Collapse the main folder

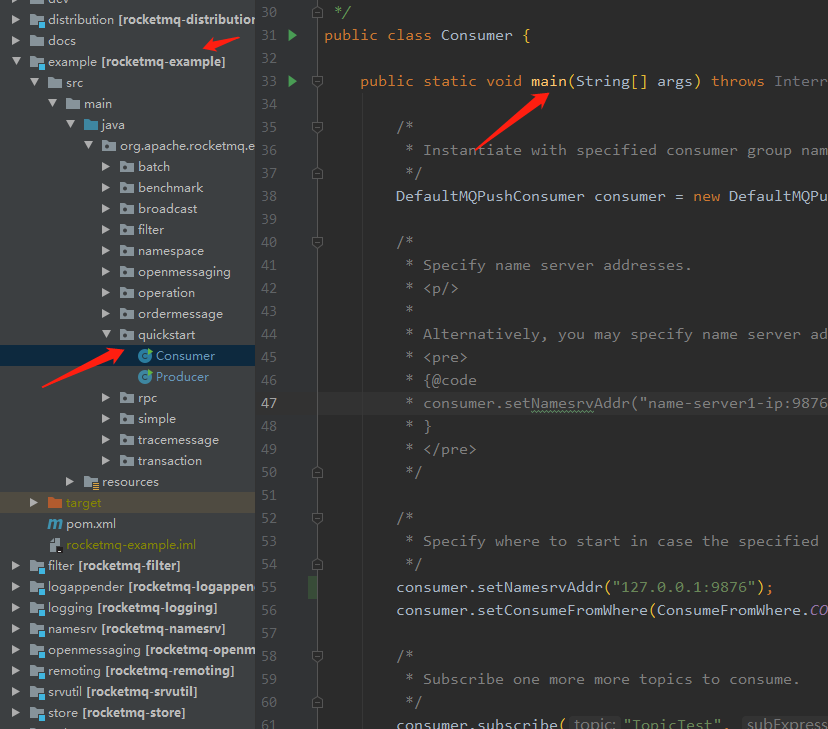point(53,103)
